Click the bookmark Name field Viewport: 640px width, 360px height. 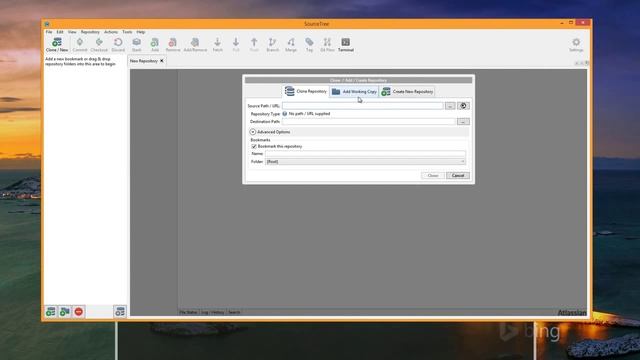point(365,154)
